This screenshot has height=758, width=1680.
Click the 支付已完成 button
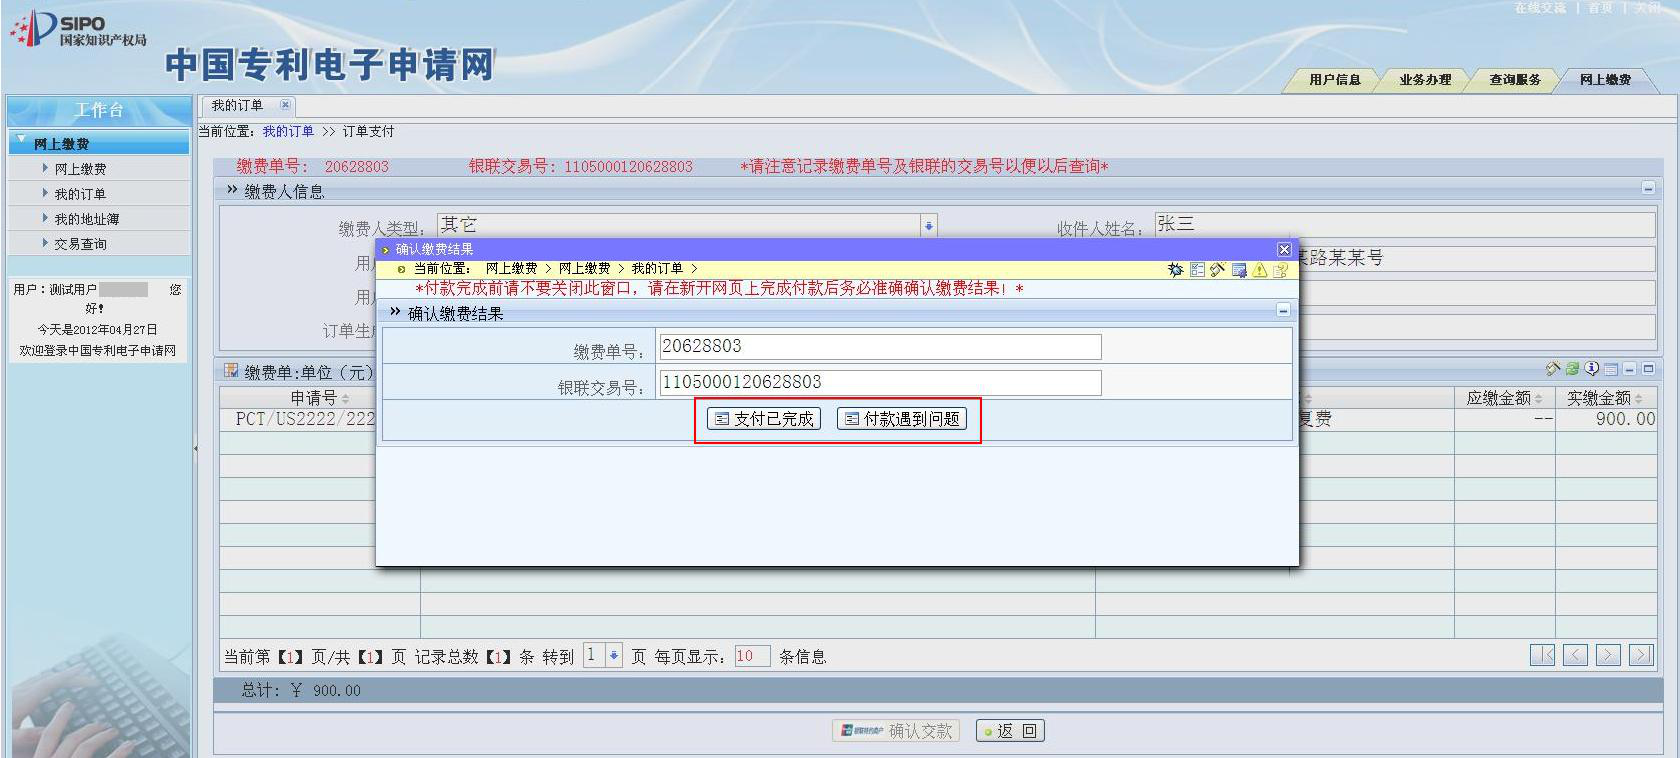[x=764, y=419]
